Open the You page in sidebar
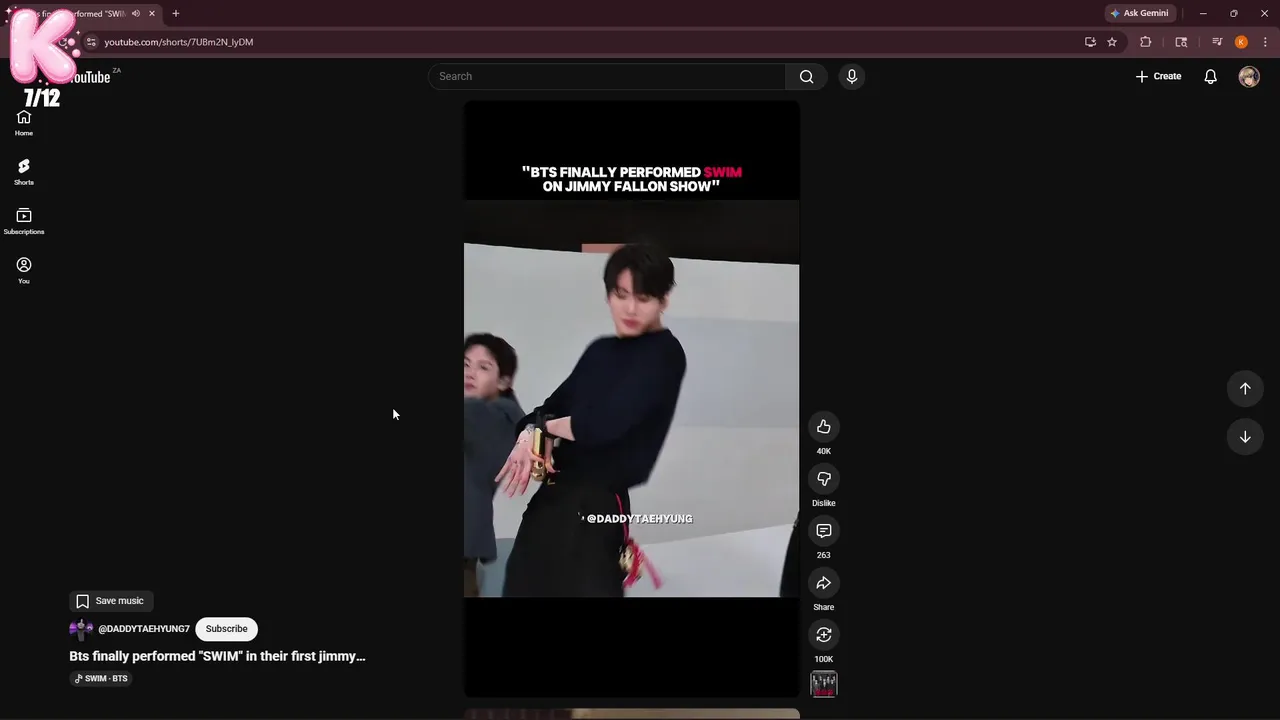Screen dimensions: 1280x720 [x=24, y=270]
